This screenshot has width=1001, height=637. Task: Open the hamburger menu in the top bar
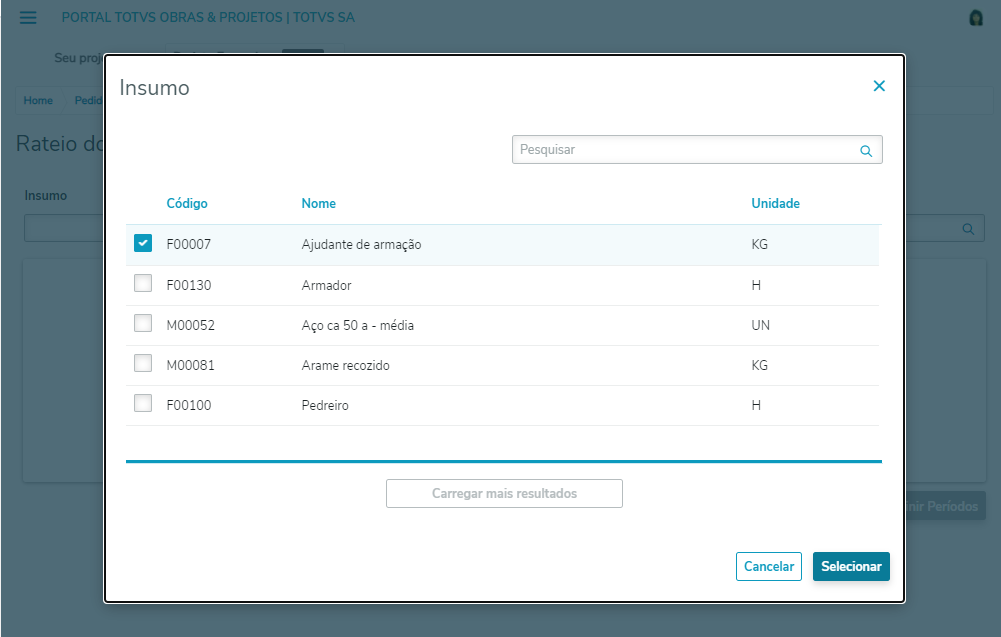tap(28, 18)
